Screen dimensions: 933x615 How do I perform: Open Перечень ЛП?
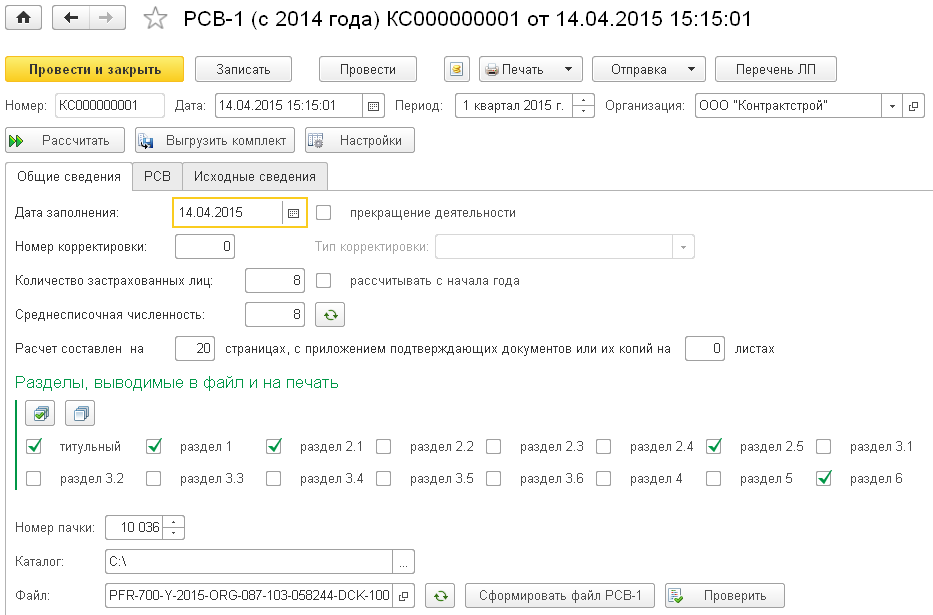(x=776, y=69)
